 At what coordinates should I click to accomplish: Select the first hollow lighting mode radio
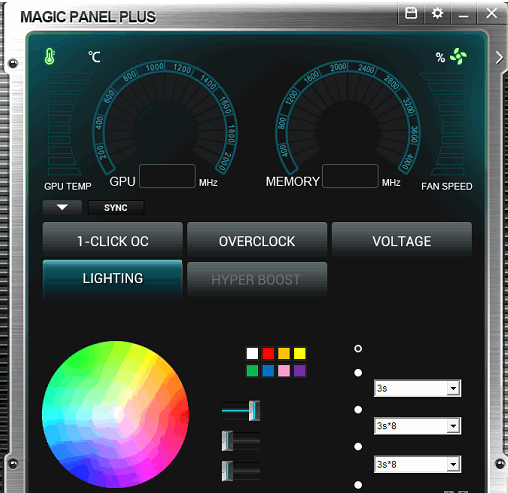[358, 349]
